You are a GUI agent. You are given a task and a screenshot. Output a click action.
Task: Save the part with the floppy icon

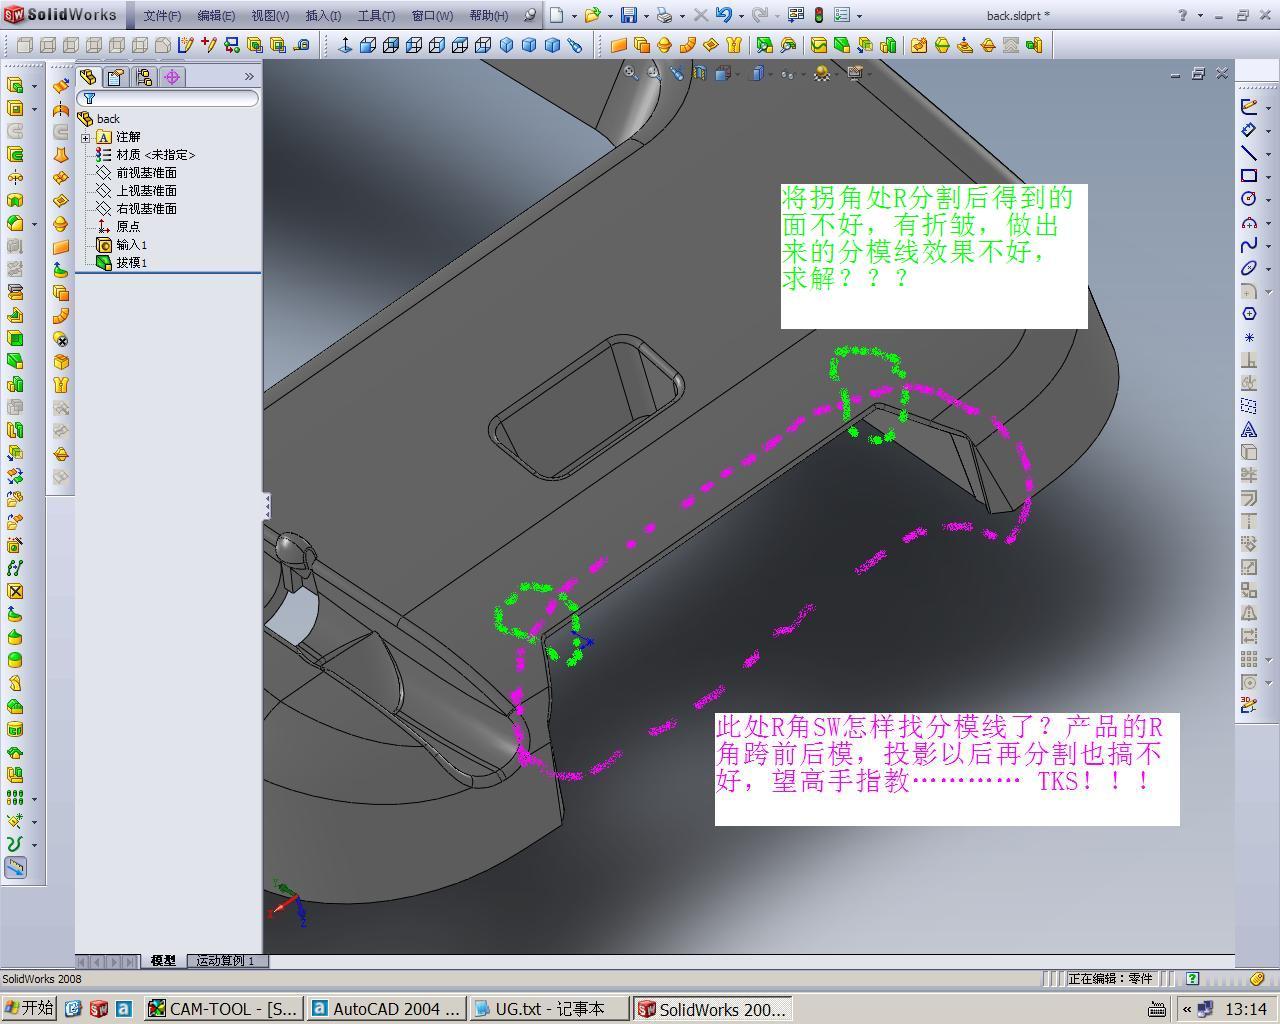point(629,15)
